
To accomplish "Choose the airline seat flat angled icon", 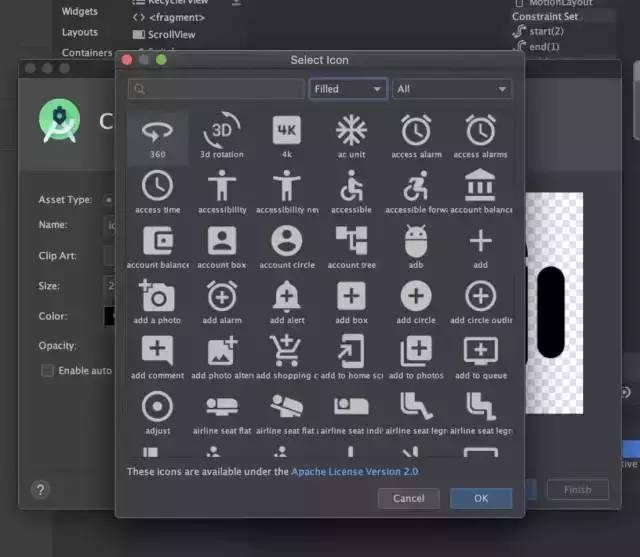I will coord(287,413).
